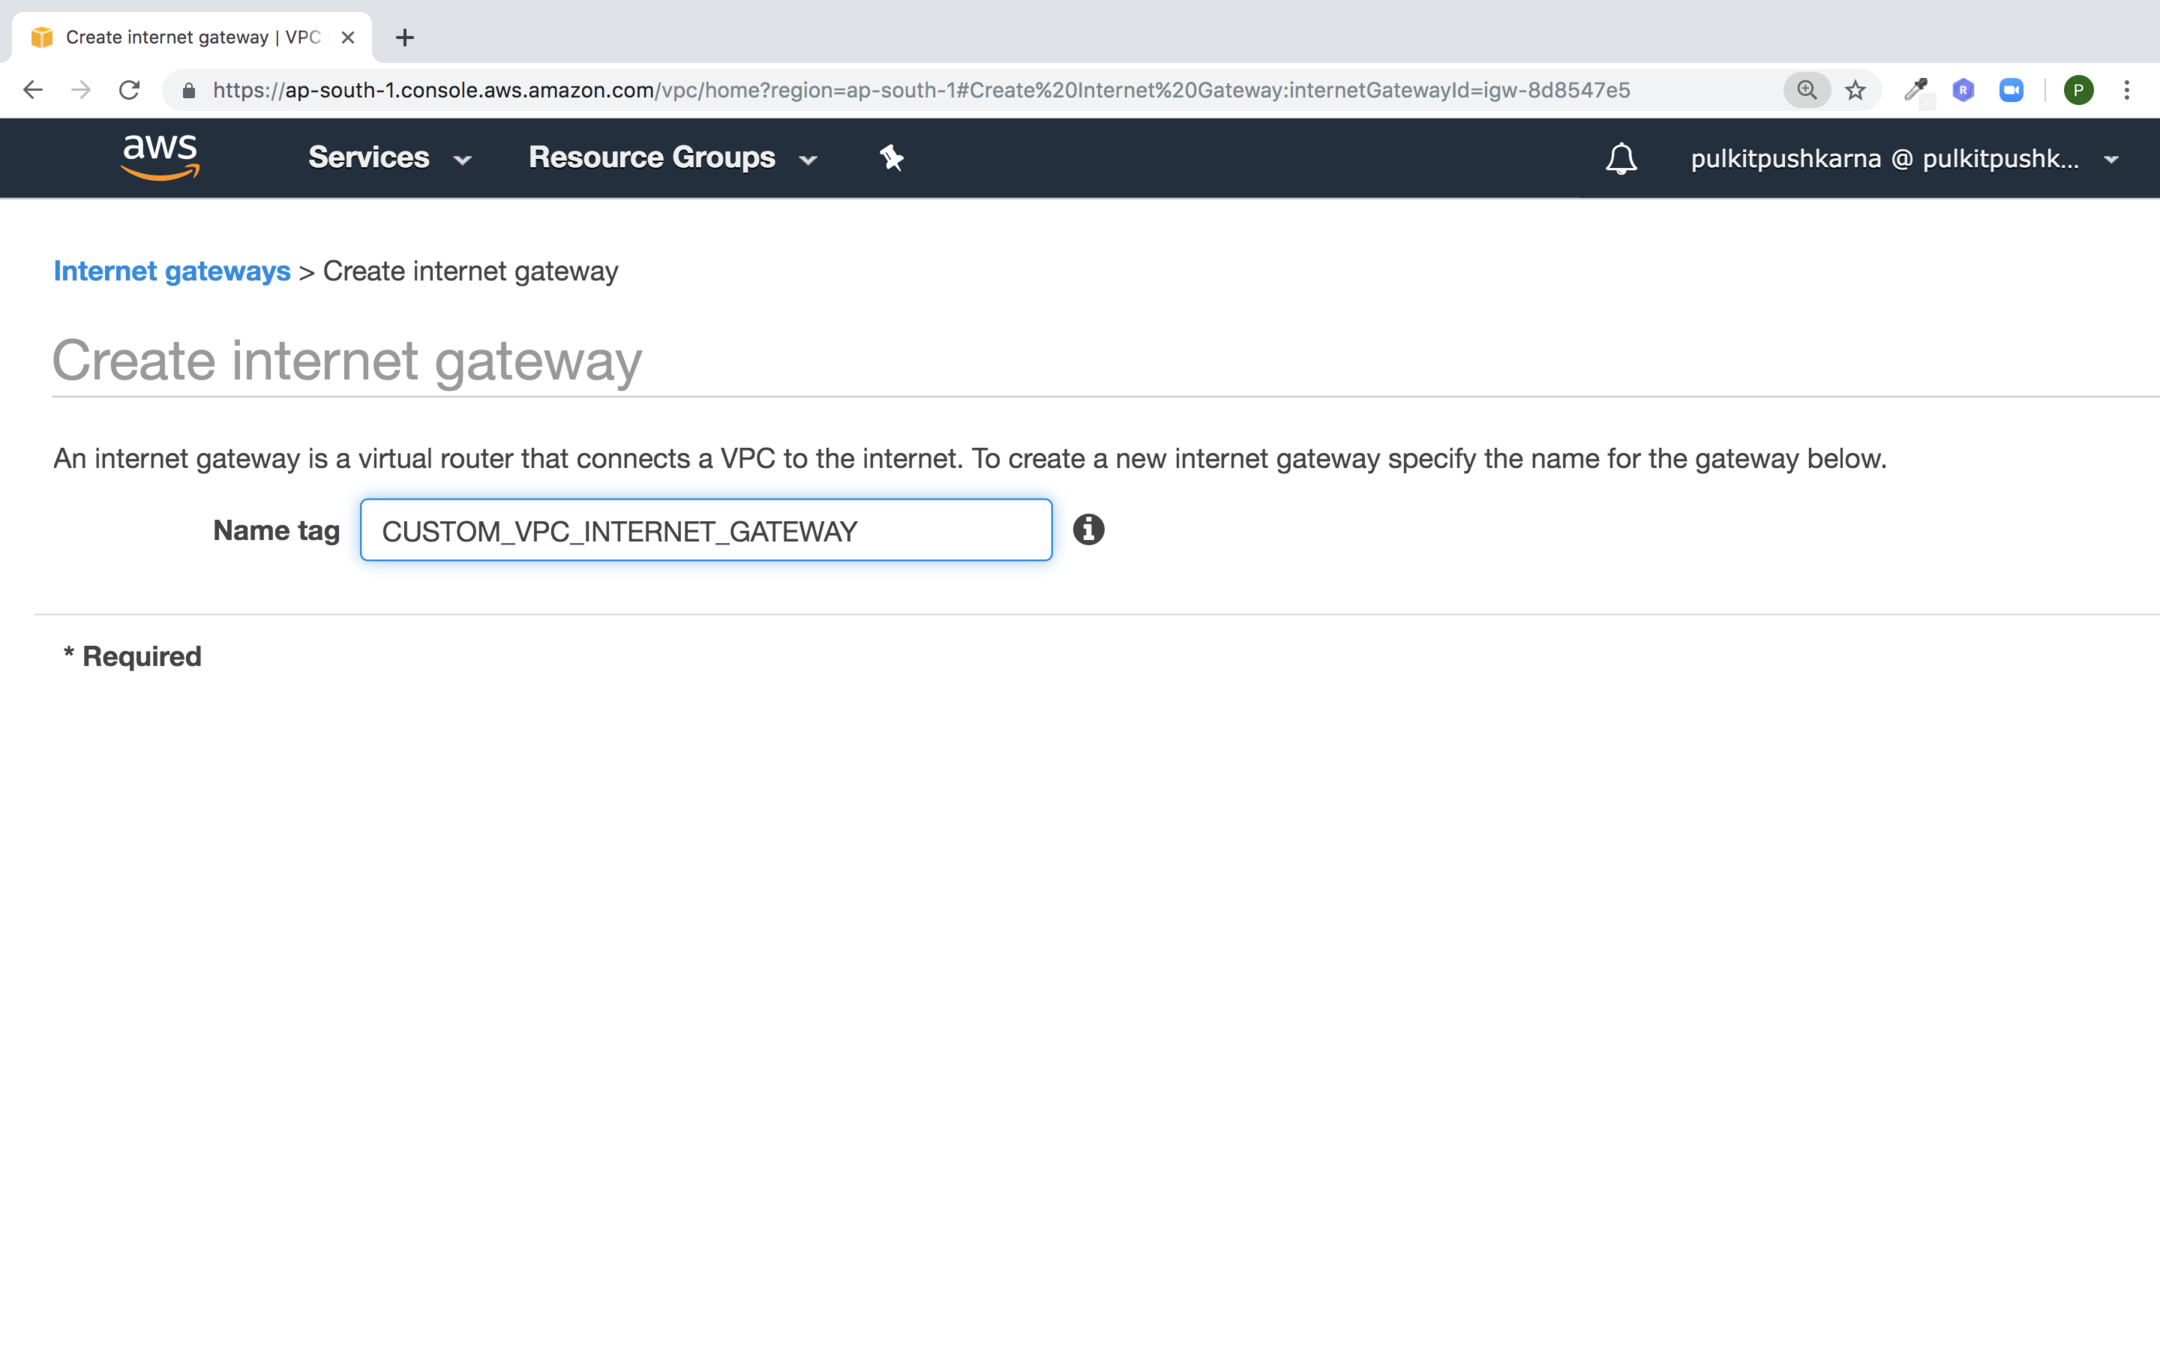Viewport: 2160px width, 1350px height.
Task: Show the Name tag info tooltip icon
Action: pos(1088,529)
